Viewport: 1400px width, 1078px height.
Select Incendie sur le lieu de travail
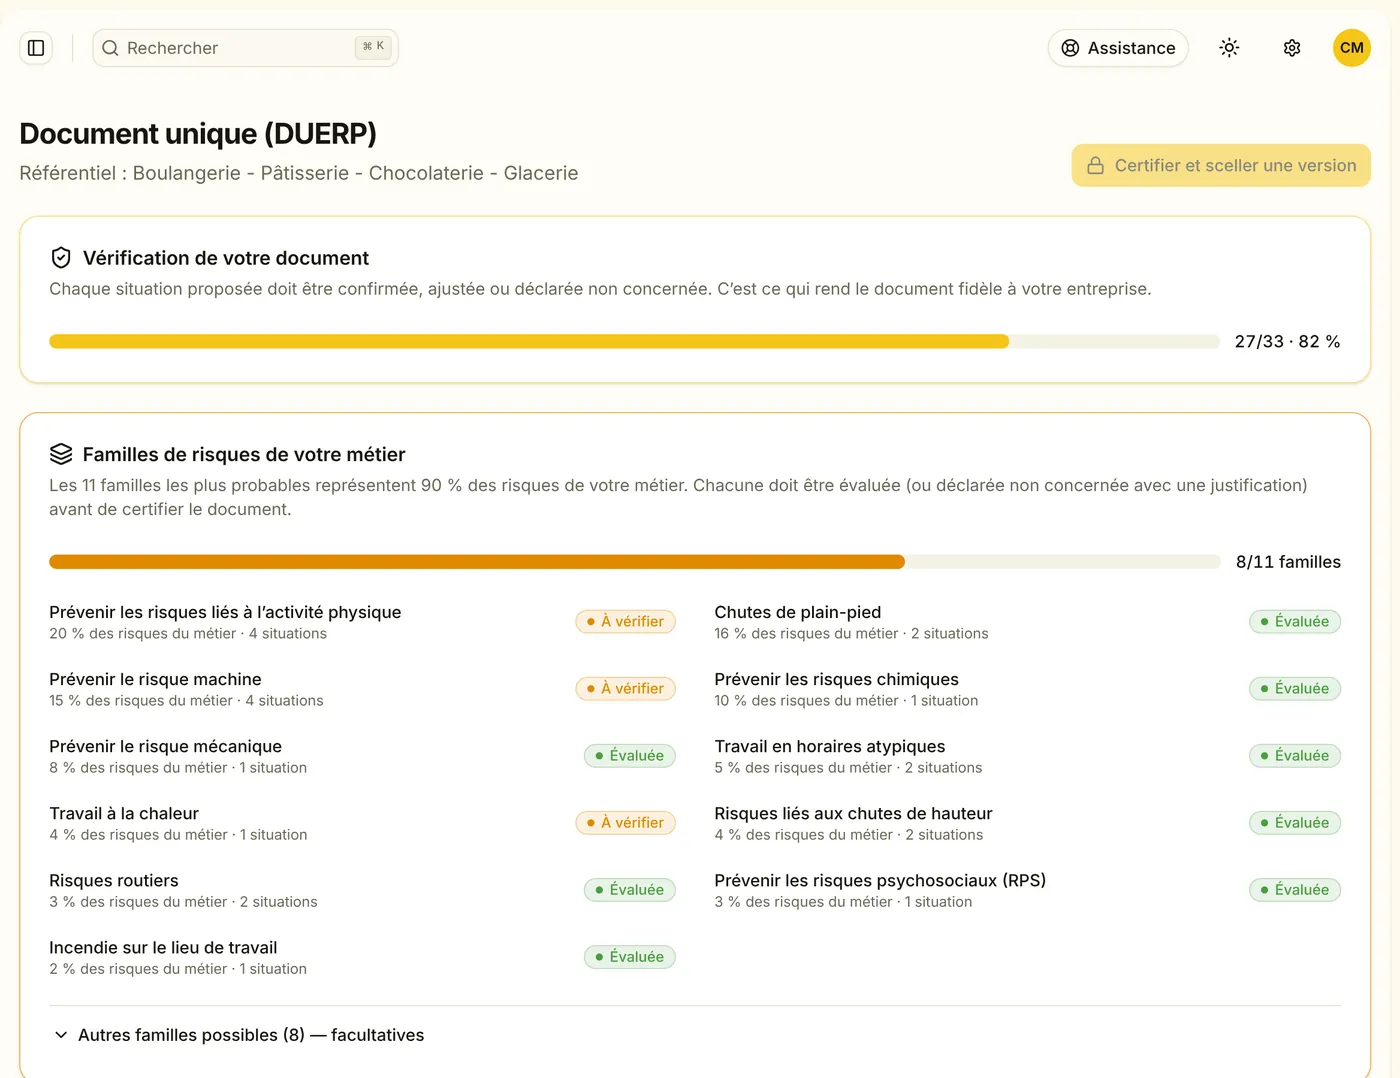click(x=363, y=957)
